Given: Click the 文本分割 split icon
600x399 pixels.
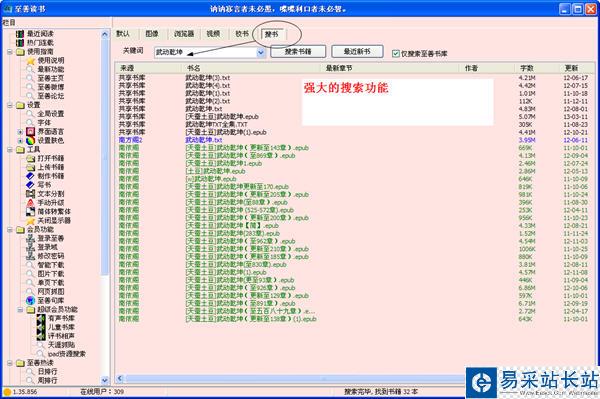Looking at the screenshot, I should (31, 194).
